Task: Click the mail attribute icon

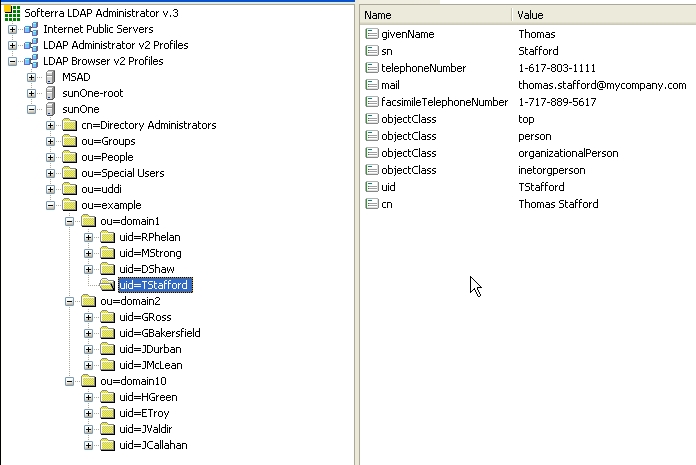Action: [372, 85]
